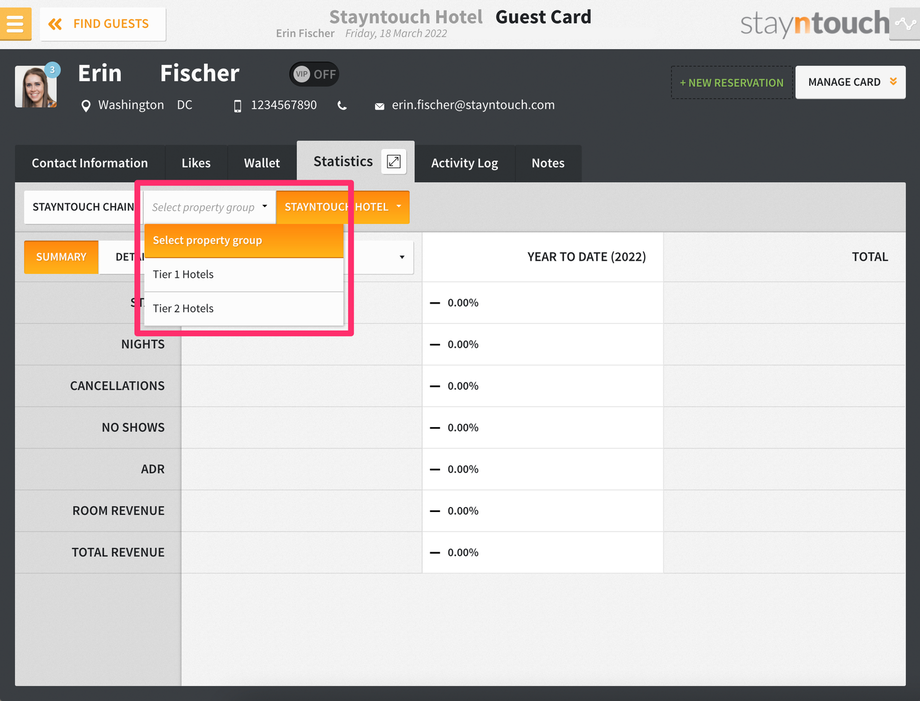This screenshot has height=701, width=920.
Task: Click the ROOM REVENUE row label
Action: pyautogui.click(x=119, y=511)
